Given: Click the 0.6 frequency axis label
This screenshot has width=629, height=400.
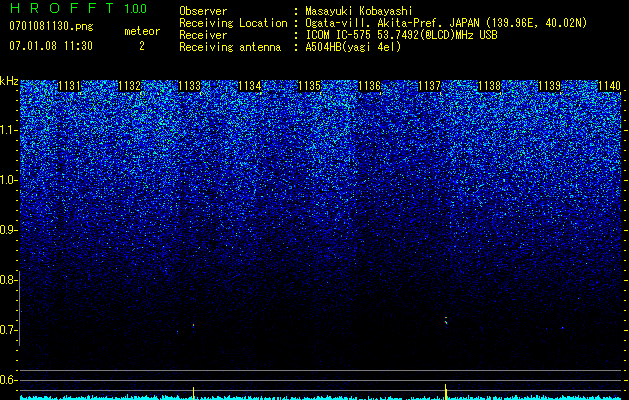Looking at the screenshot, I should (8, 380).
